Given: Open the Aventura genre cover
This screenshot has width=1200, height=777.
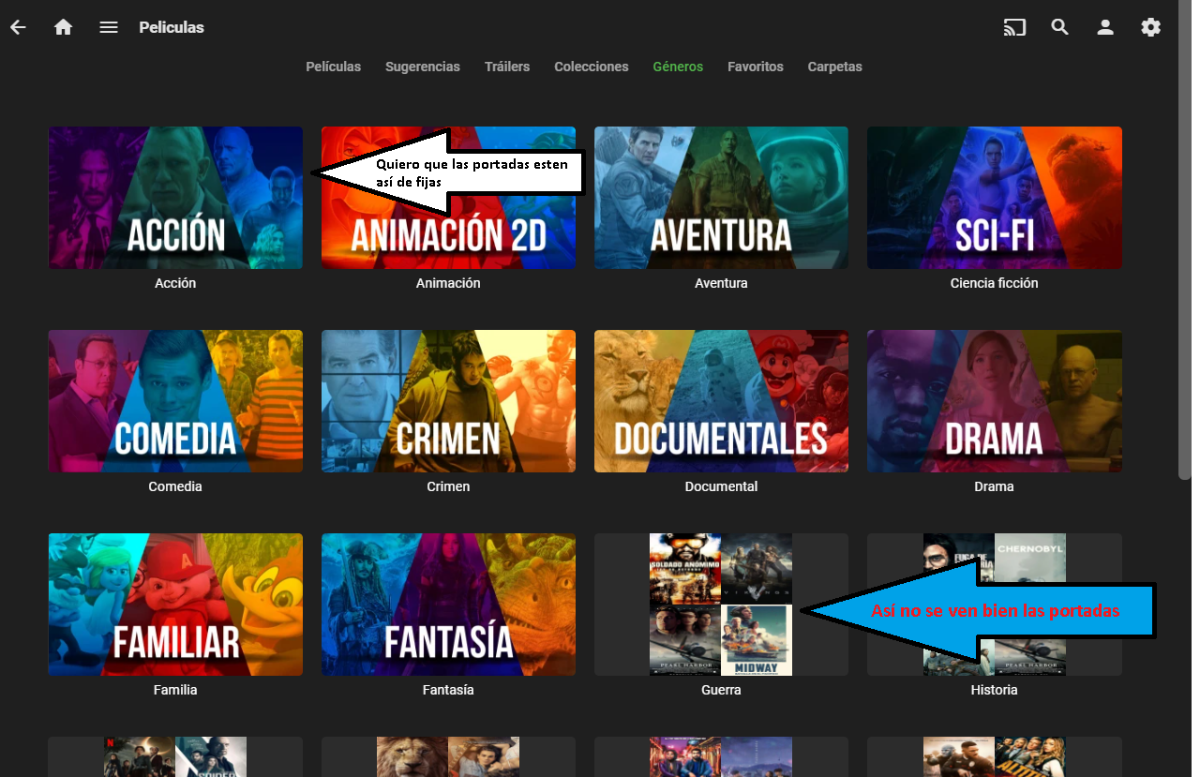Looking at the screenshot, I should [721, 198].
